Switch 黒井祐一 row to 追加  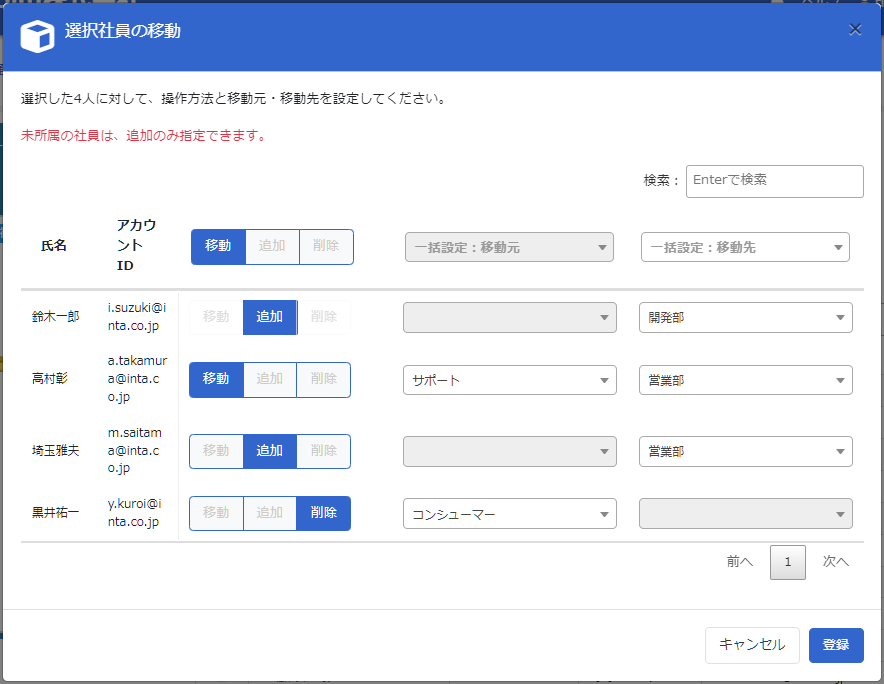pos(270,513)
